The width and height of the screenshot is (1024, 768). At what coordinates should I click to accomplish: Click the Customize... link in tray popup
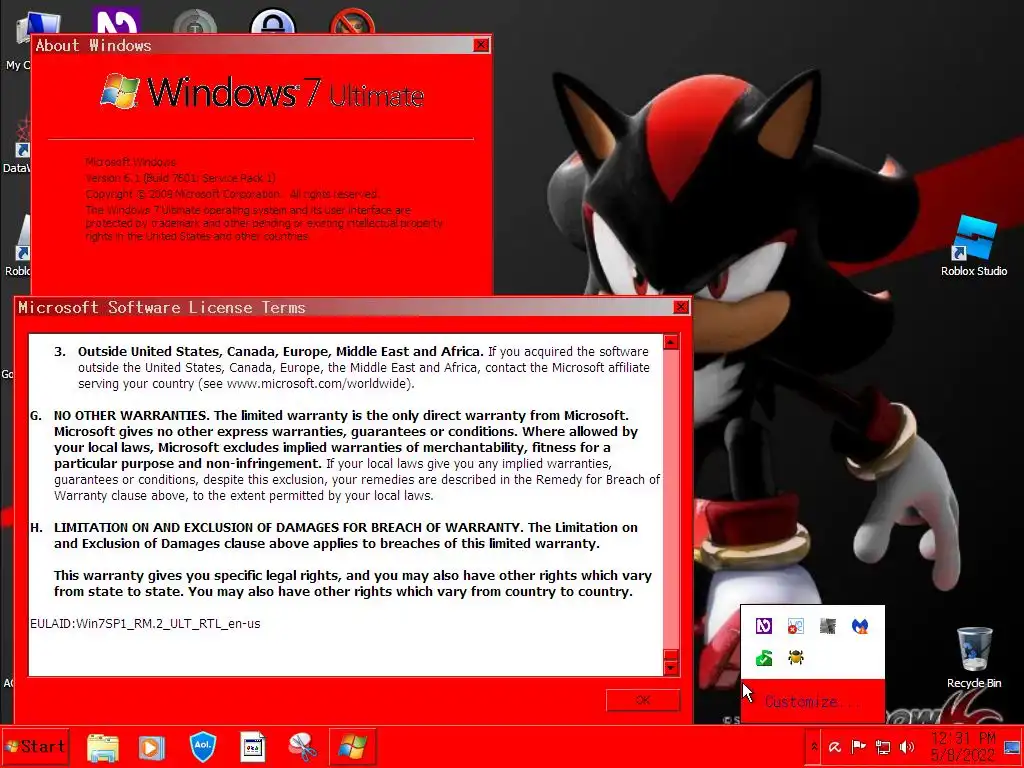pyautogui.click(x=811, y=702)
